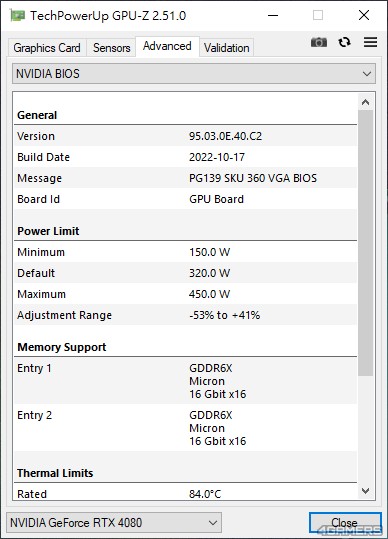Open the NVIDIA GeForce RTX 4080 GPU selector
This screenshot has height=539, width=388.
point(114,522)
